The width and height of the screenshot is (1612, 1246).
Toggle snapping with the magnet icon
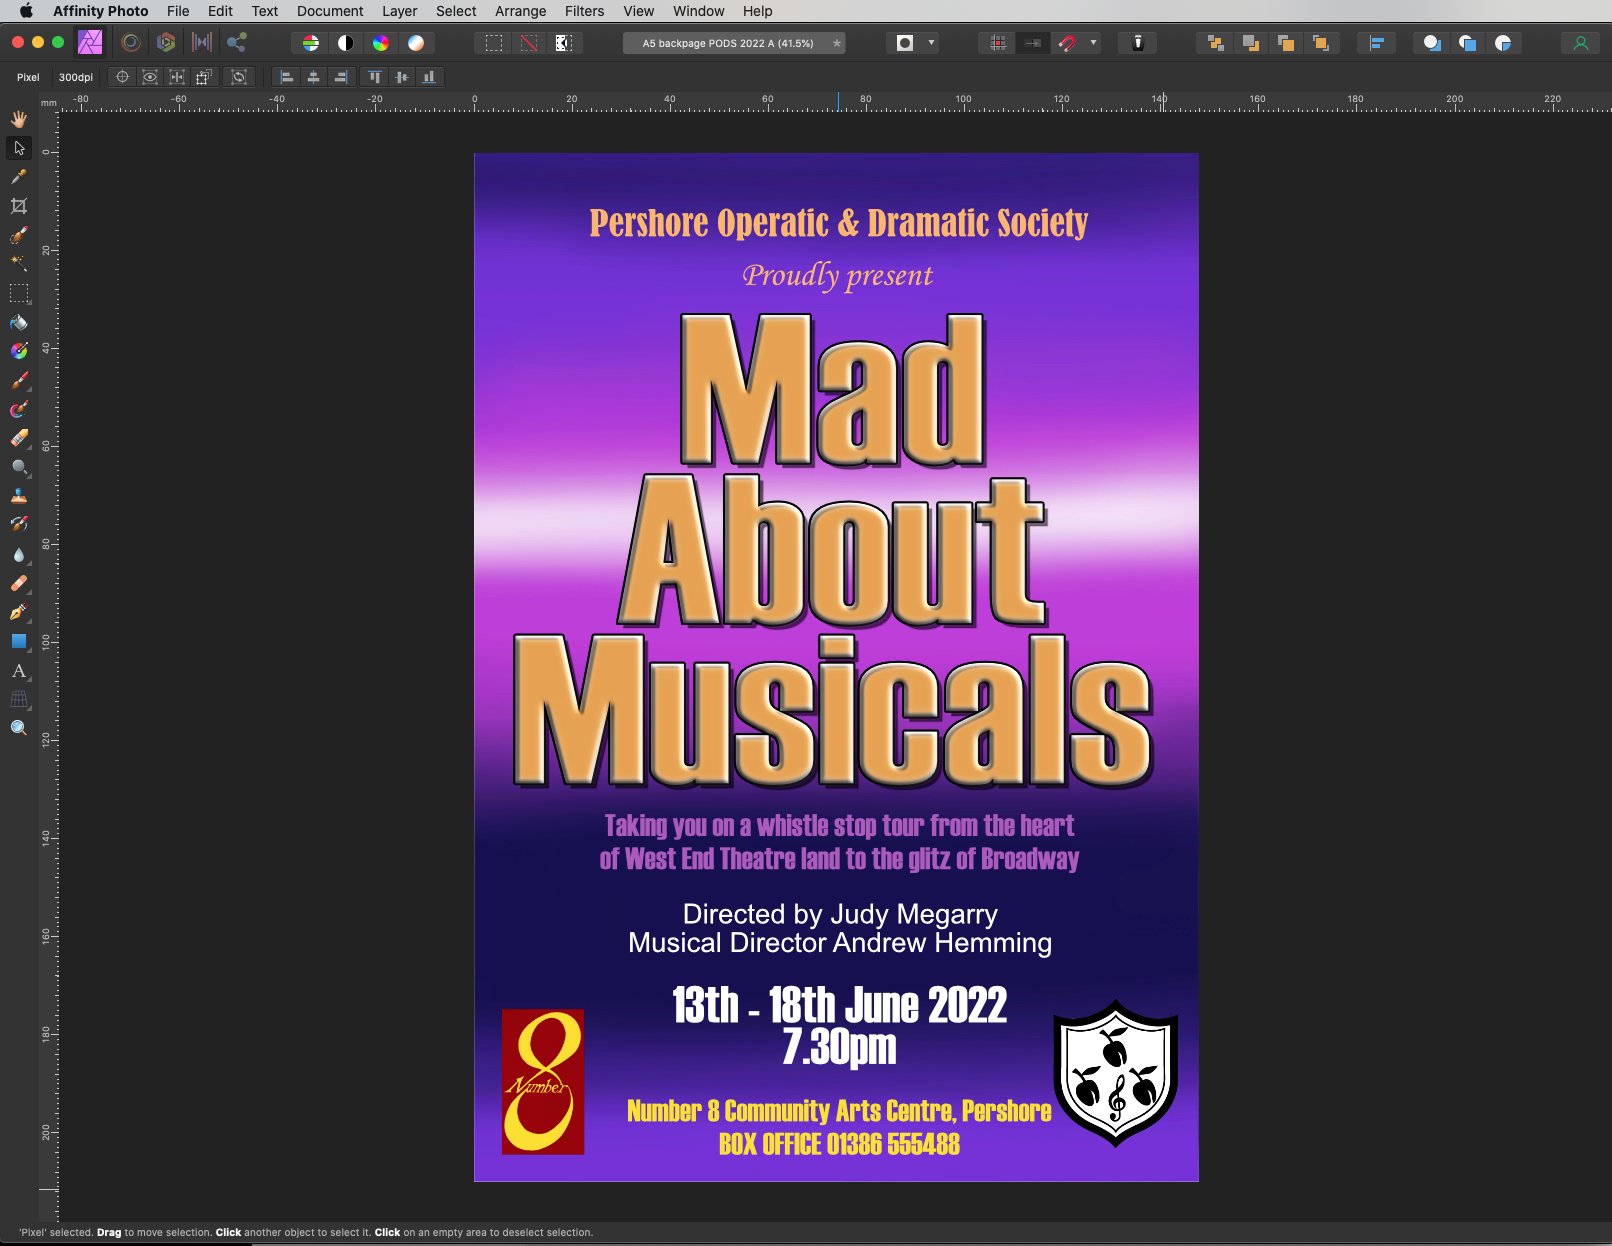pos(1068,43)
